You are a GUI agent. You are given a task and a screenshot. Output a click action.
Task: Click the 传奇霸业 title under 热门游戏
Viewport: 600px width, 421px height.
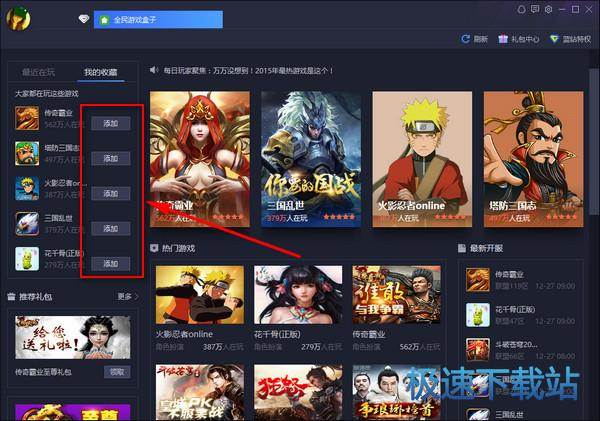[x=369, y=334]
